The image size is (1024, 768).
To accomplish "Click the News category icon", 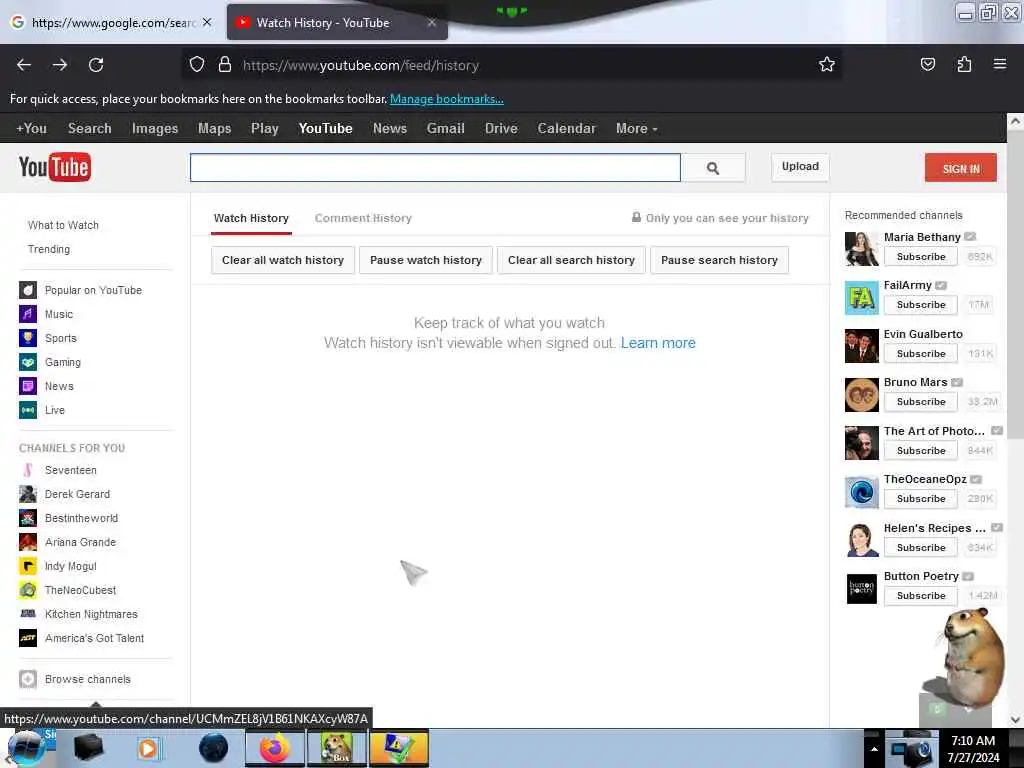I will pos(27,386).
